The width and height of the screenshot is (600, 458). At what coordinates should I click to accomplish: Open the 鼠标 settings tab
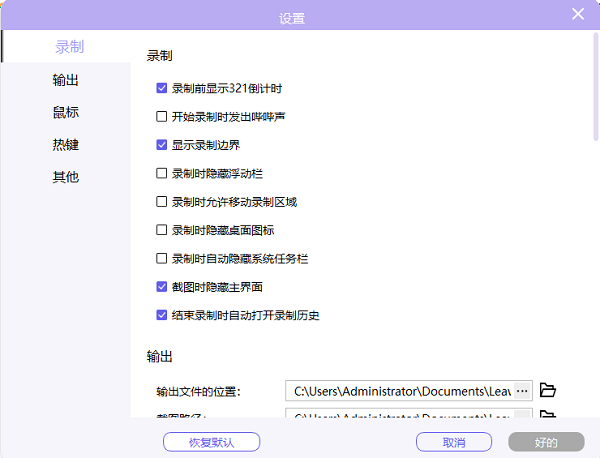(x=65, y=112)
